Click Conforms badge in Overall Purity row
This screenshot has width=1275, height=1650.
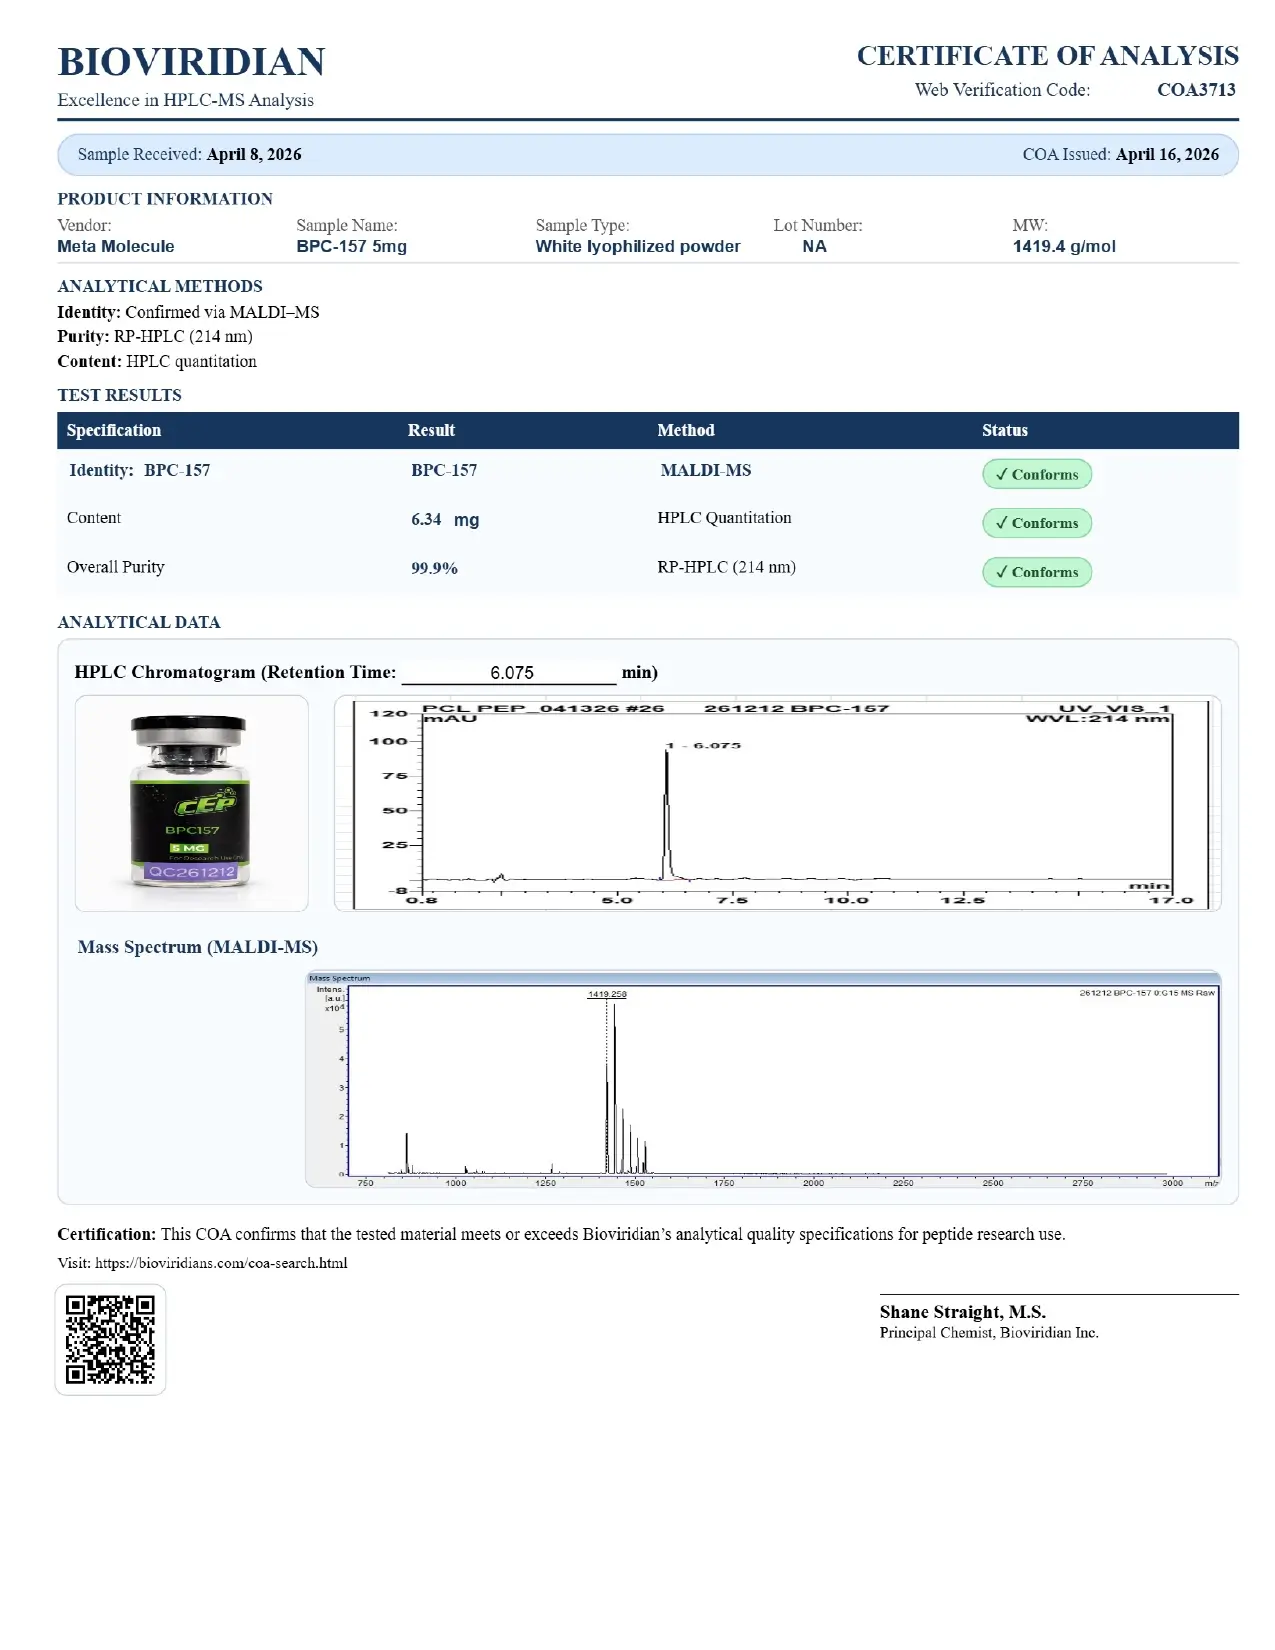[1037, 572]
